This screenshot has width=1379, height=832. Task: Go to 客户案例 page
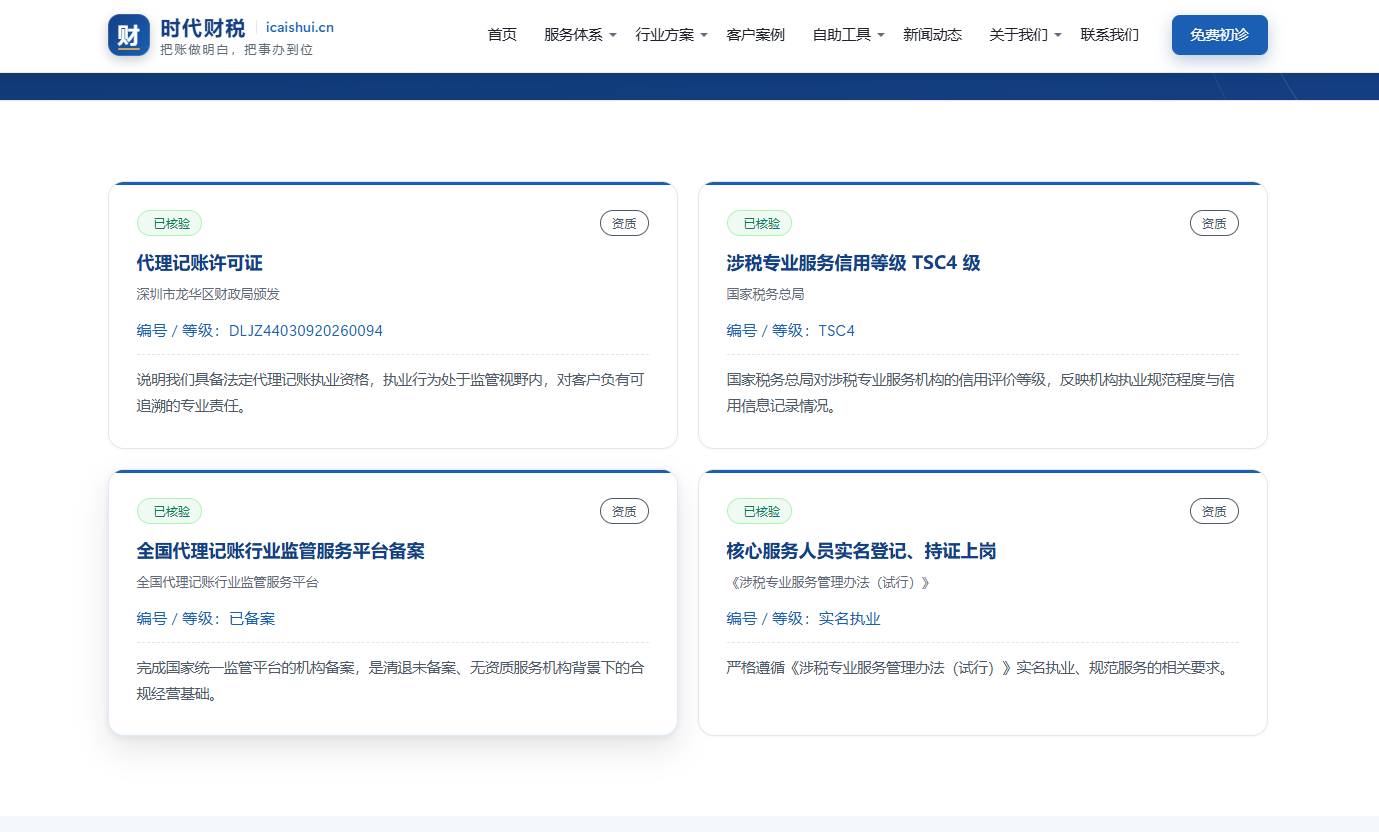coord(755,35)
